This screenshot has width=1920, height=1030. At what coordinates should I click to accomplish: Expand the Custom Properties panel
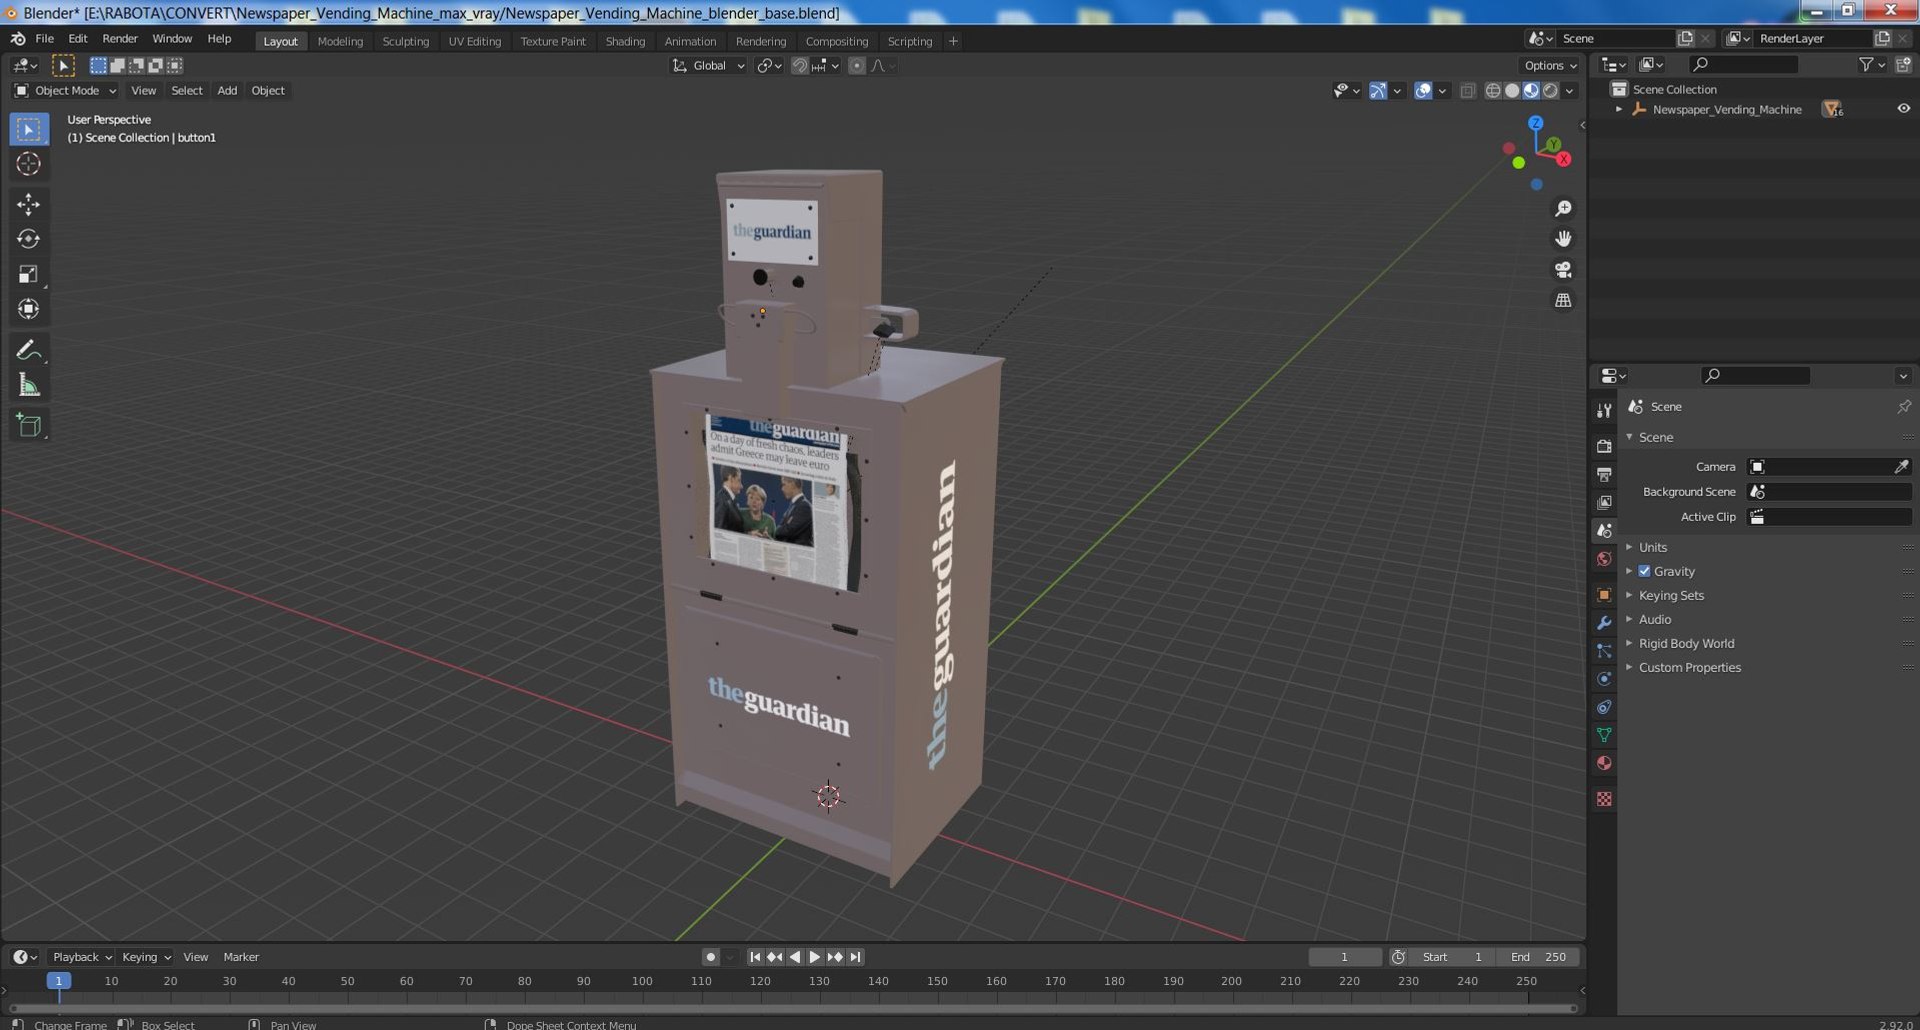click(x=1689, y=667)
